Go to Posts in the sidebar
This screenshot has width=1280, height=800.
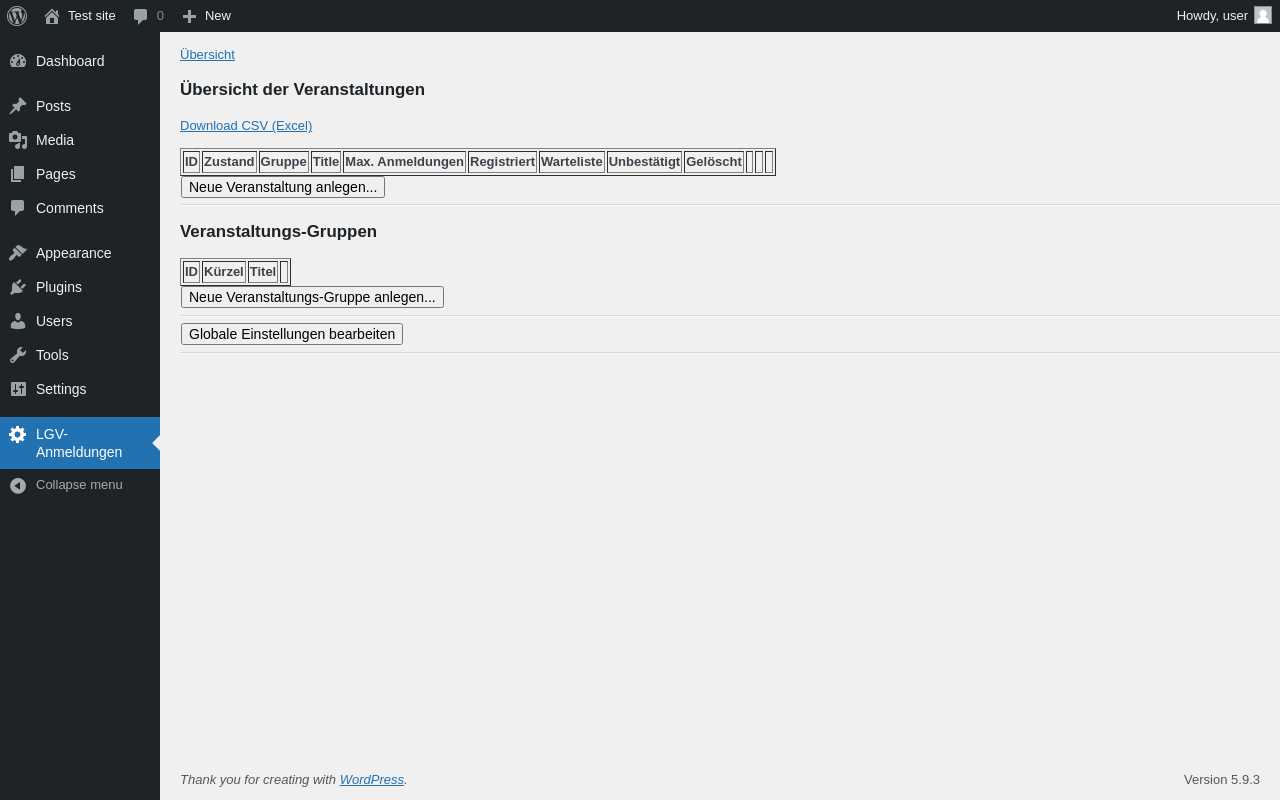point(80,106)
